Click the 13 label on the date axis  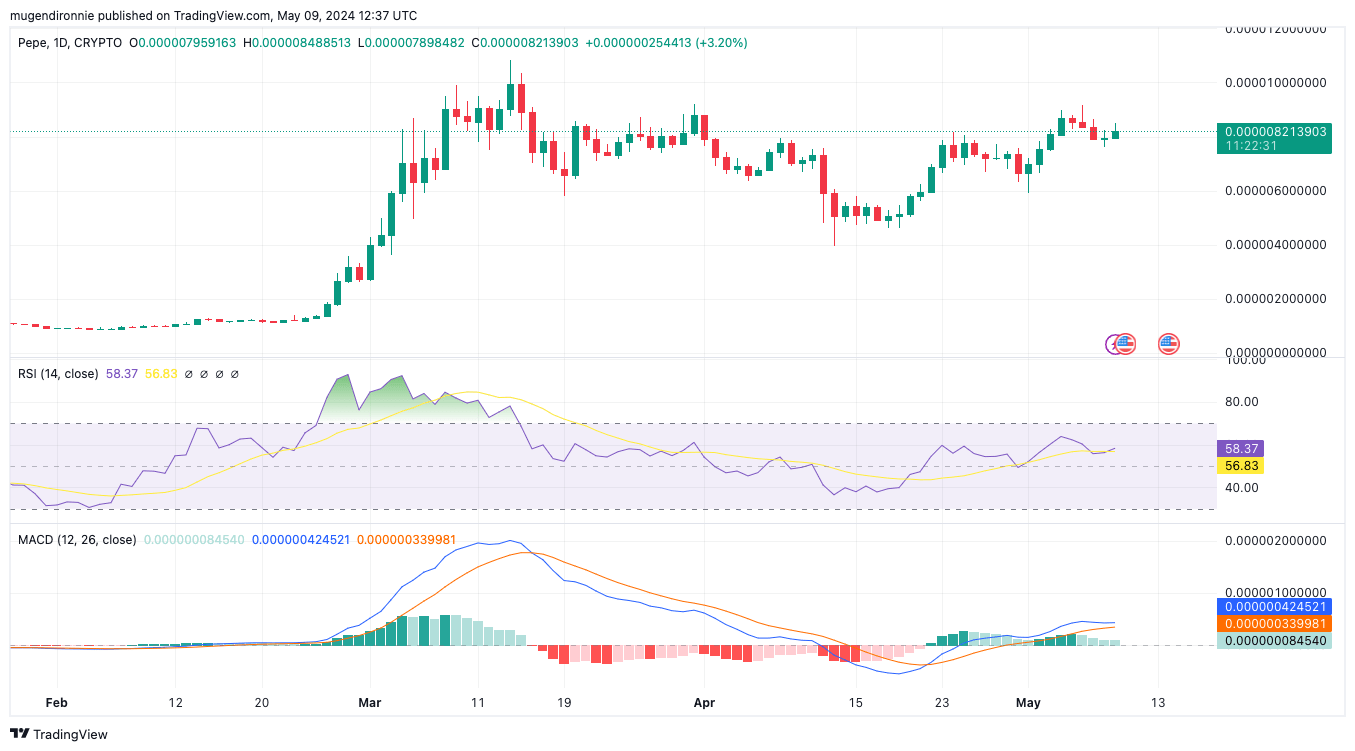1158,702
